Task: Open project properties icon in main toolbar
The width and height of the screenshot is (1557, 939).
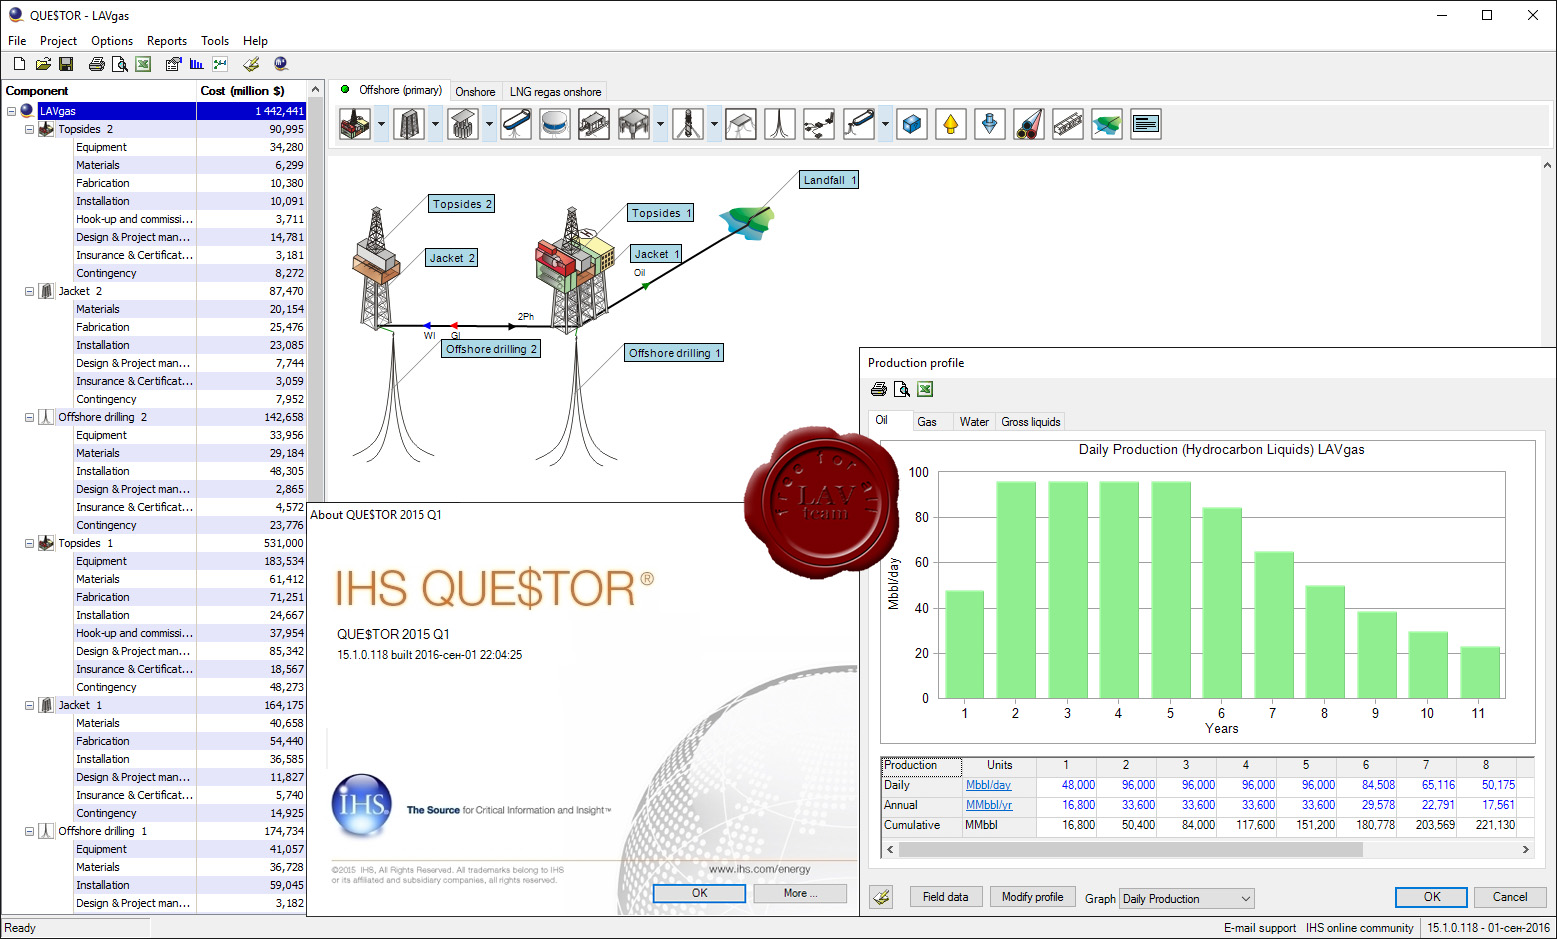Action: (x=174, y=64)
